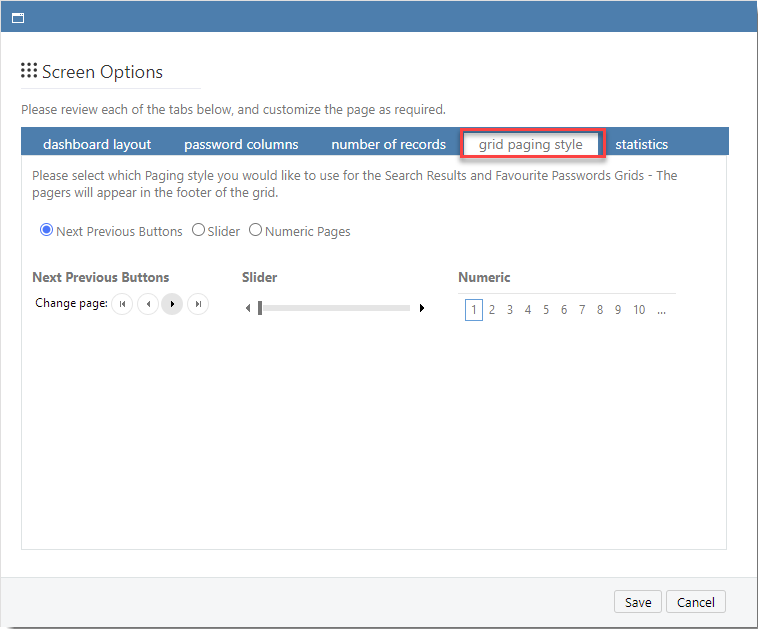Click the slider handle in the preview
The image size is (758, 629).
260,308
